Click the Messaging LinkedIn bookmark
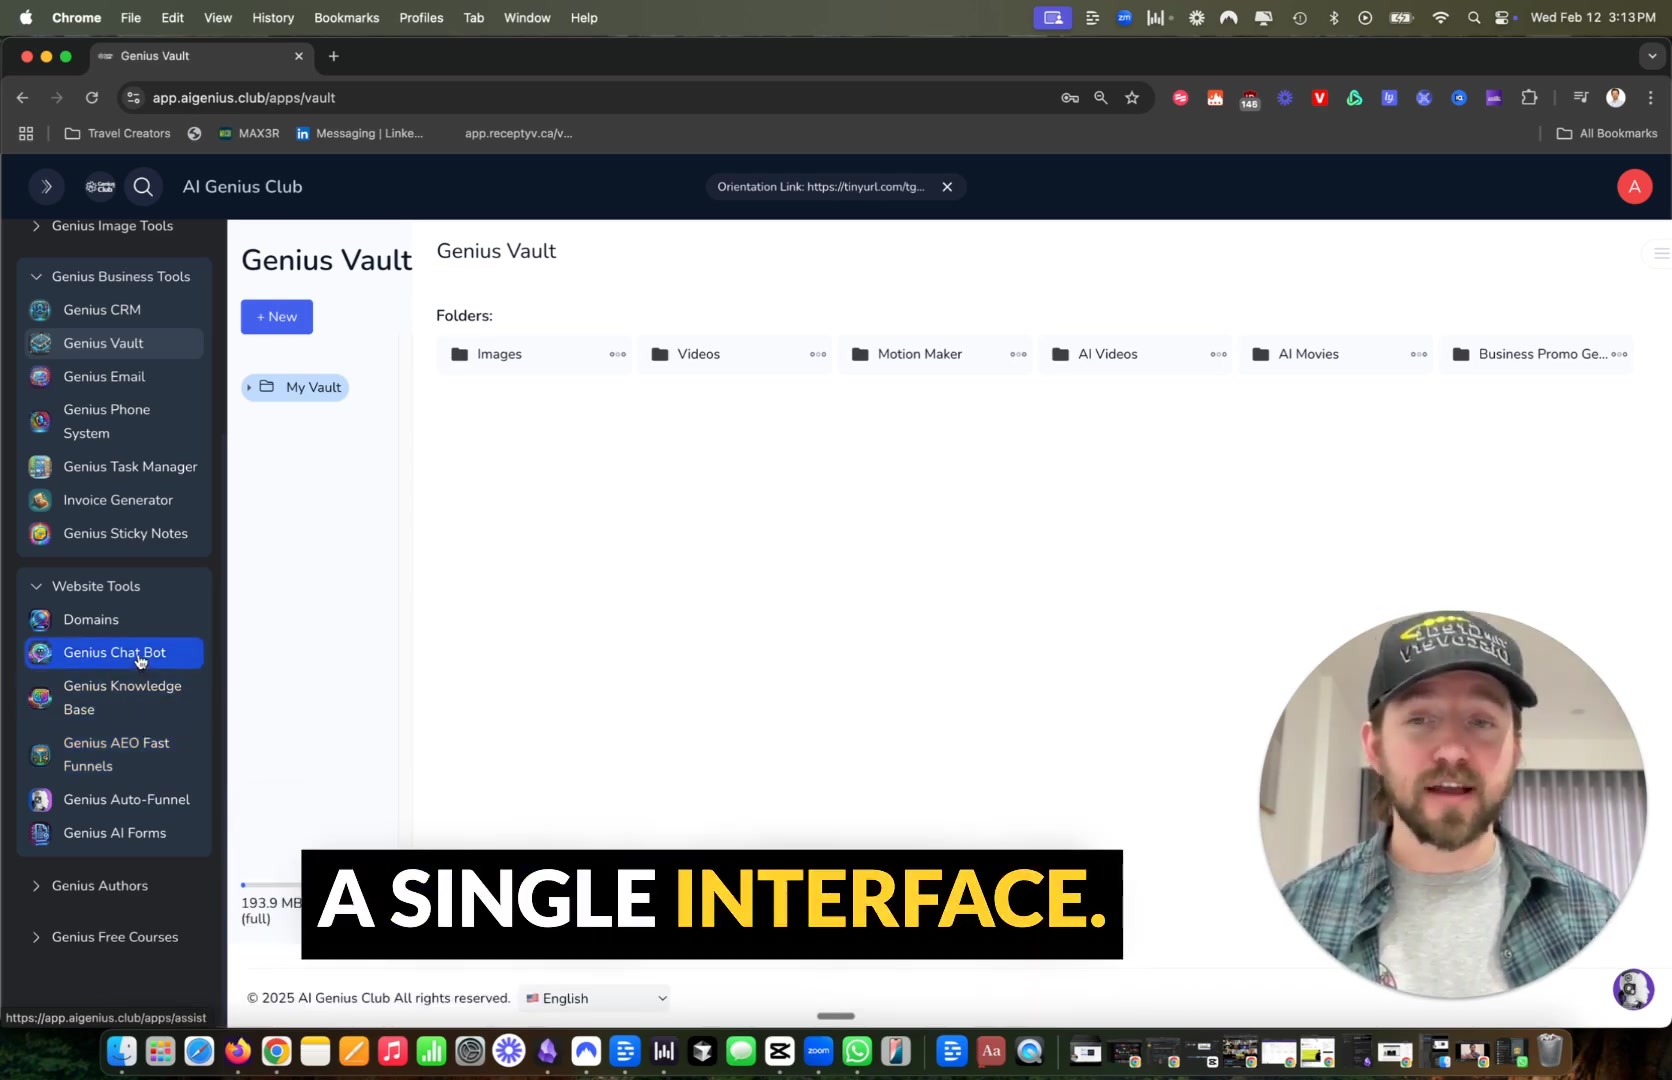 359,134
